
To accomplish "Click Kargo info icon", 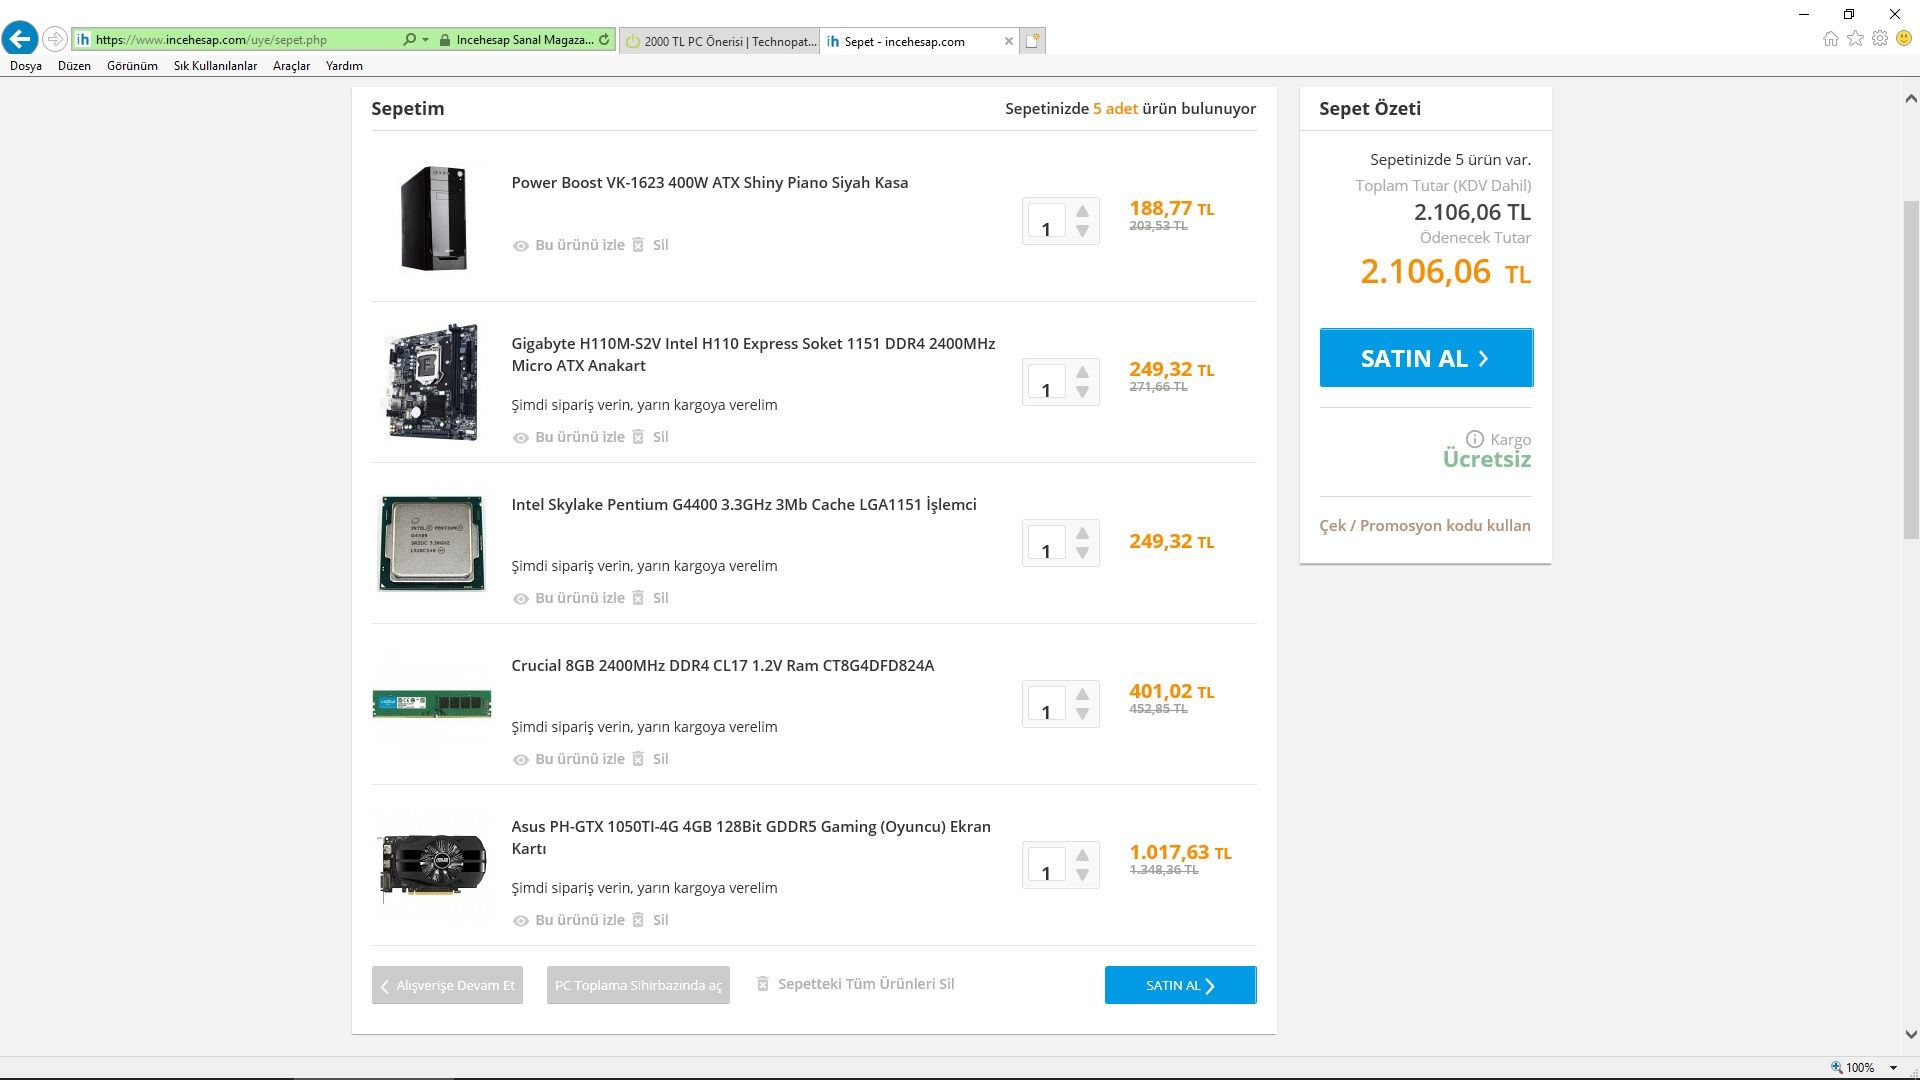I will [1474, 439].
